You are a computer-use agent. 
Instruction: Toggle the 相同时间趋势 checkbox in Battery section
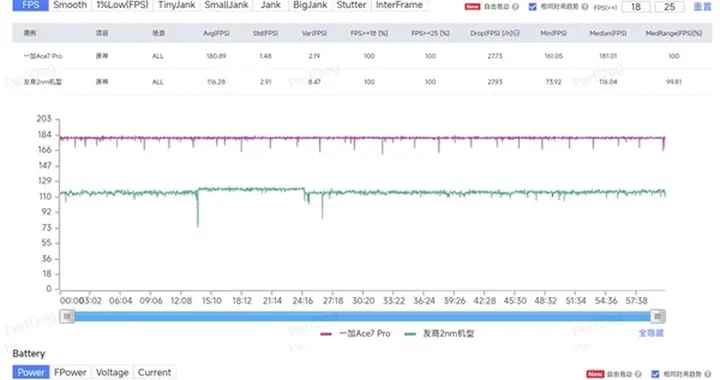[655, 374]
